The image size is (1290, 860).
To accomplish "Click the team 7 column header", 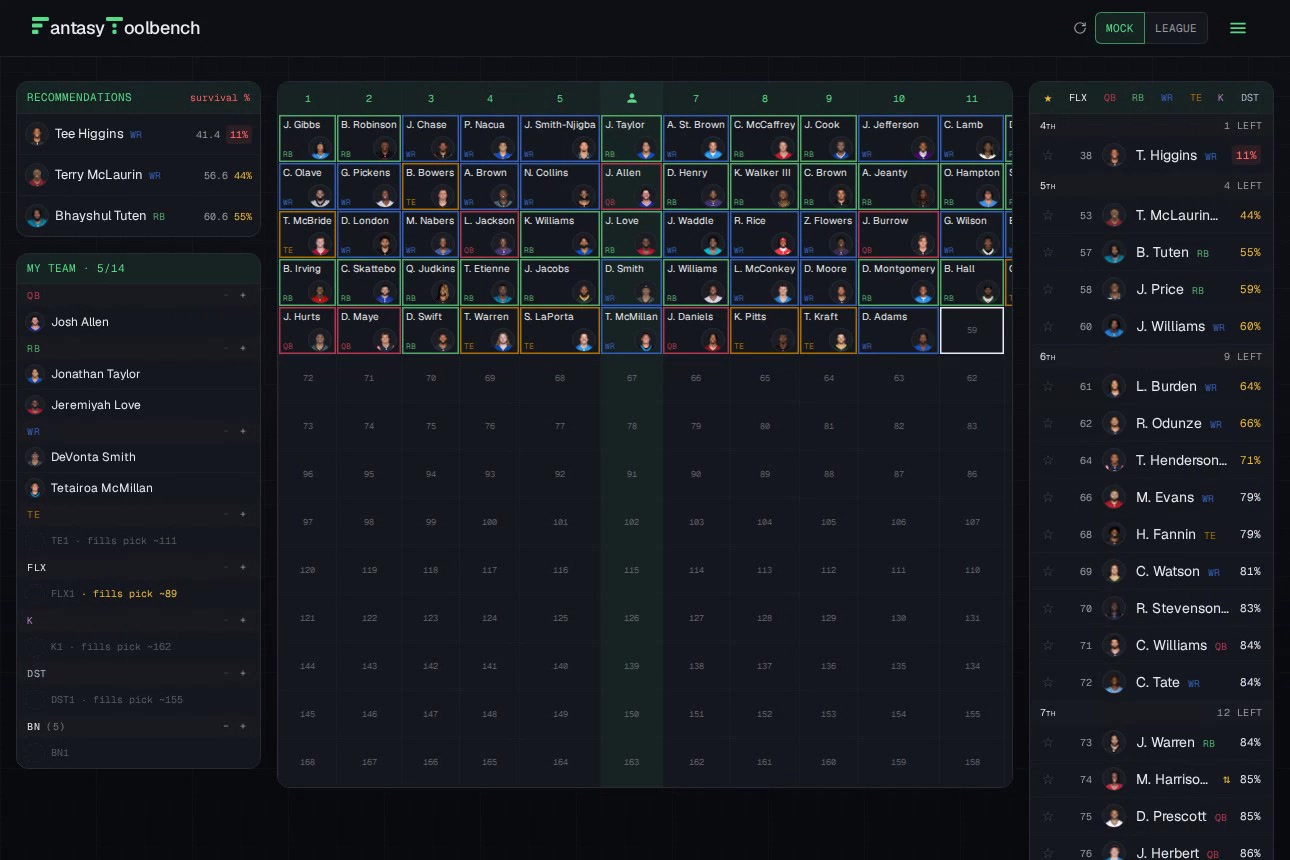I will tap(696, 98).
